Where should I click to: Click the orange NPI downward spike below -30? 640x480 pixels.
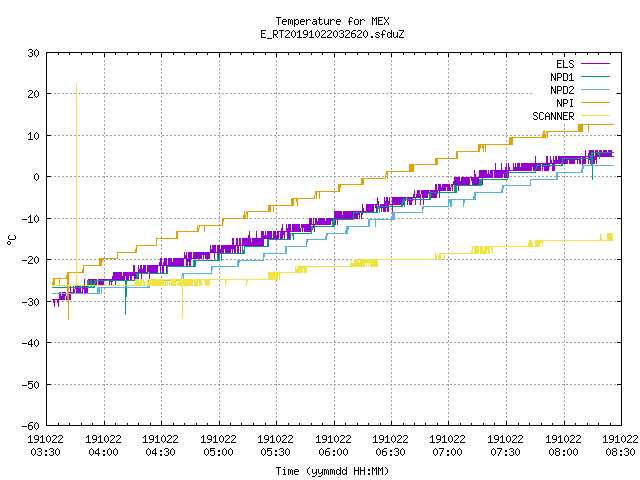[x=68, y=298]
